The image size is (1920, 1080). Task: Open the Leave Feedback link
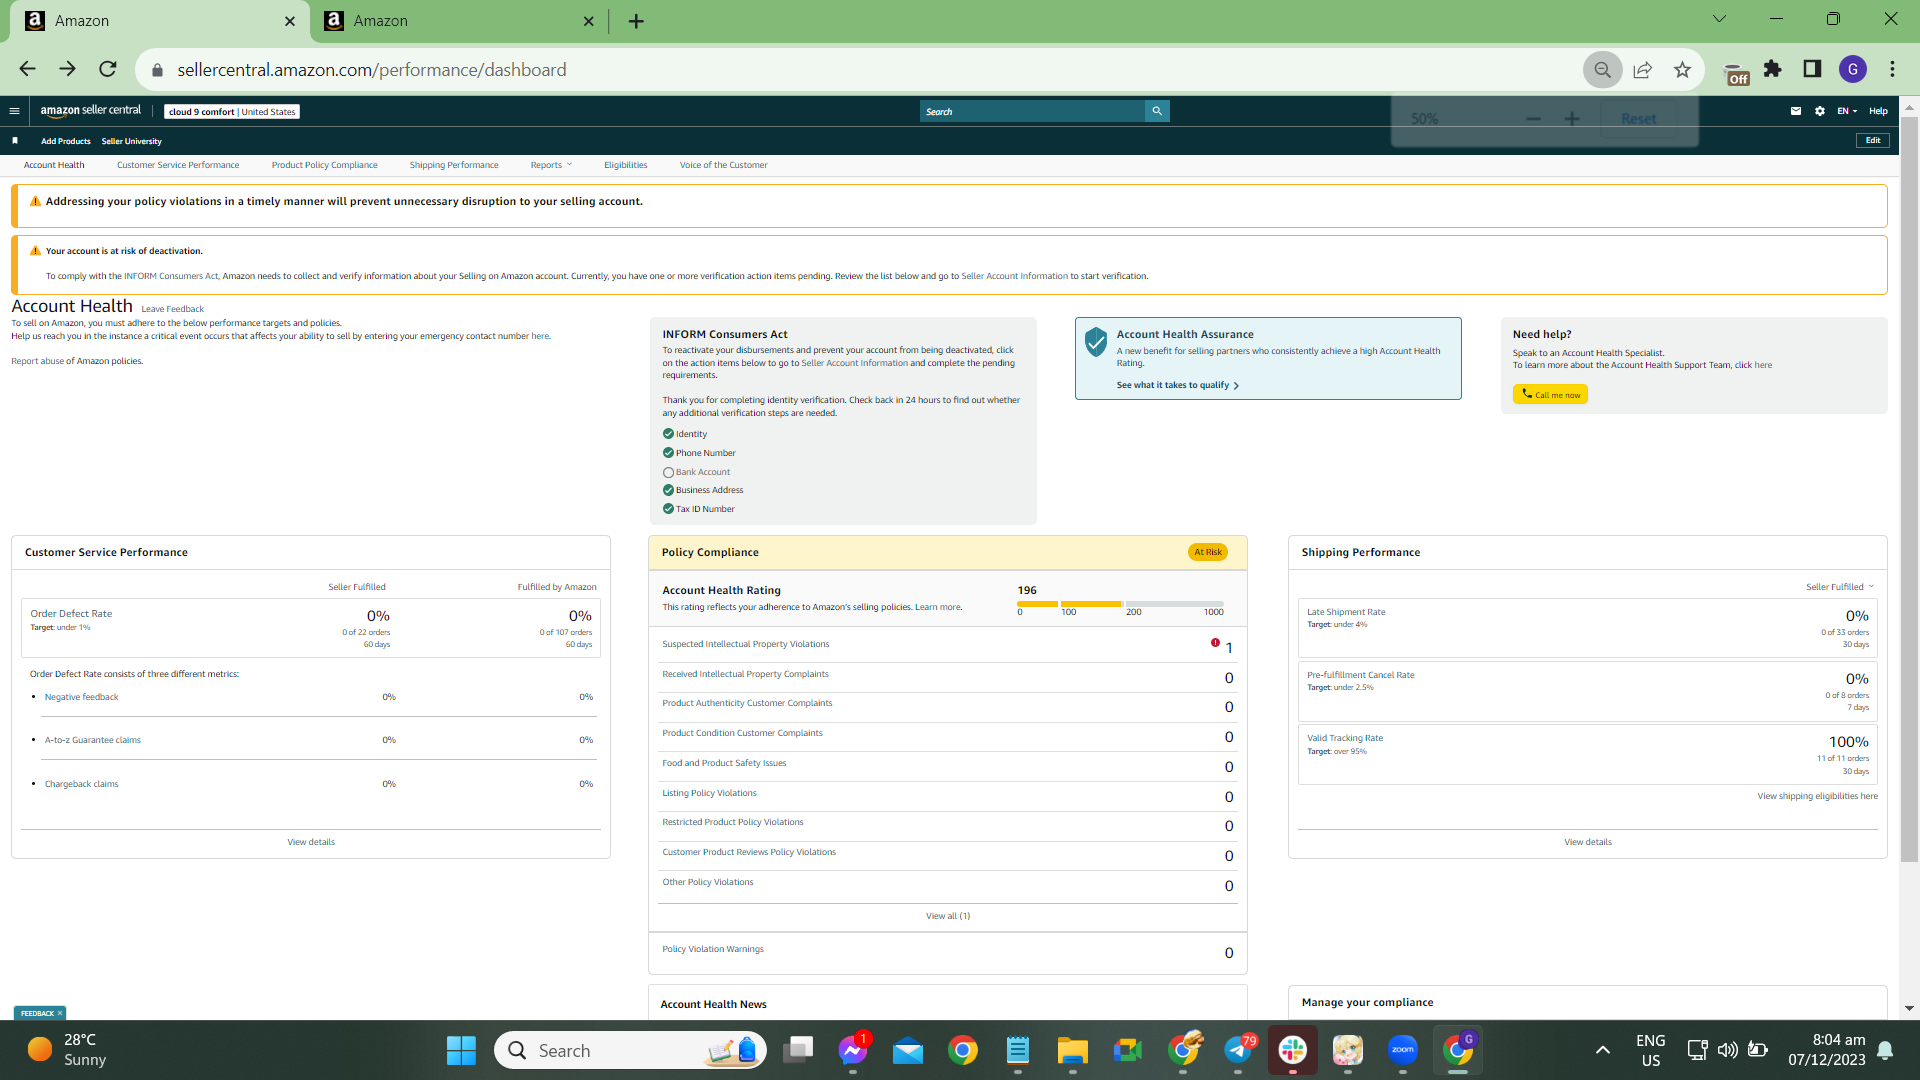click(172, 309)
